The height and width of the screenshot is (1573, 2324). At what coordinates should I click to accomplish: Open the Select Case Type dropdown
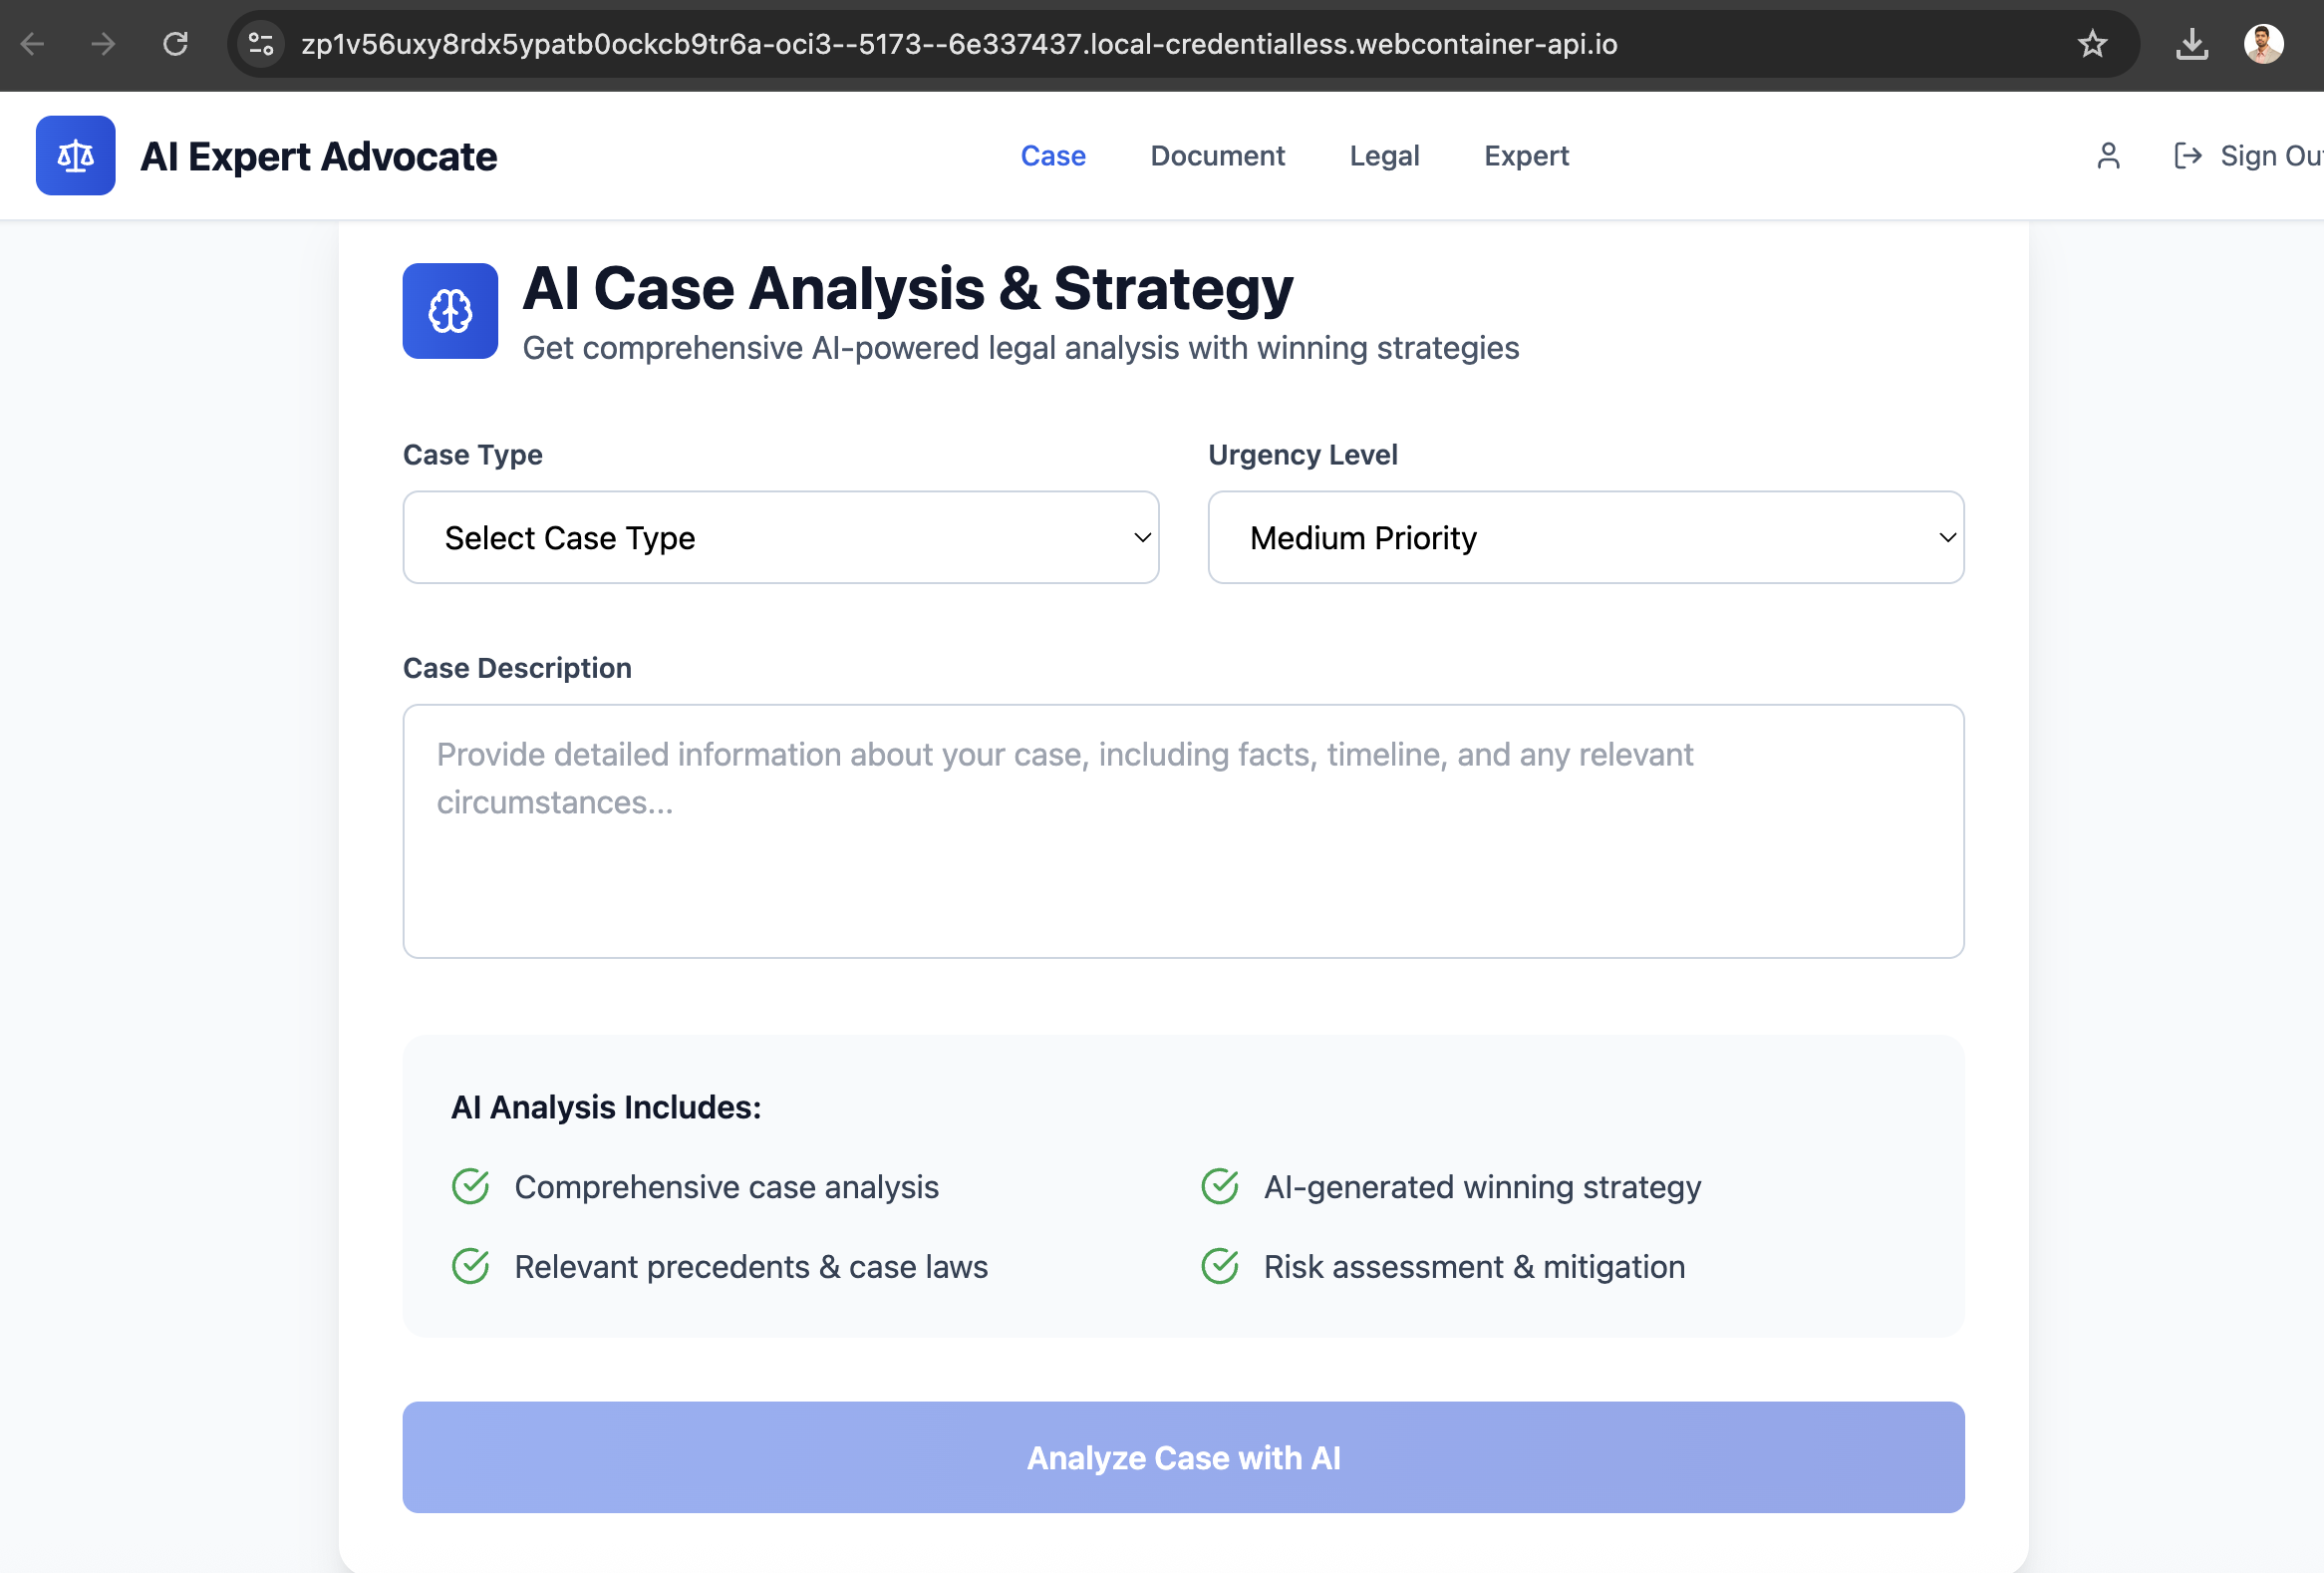click(x=780, y=537)
